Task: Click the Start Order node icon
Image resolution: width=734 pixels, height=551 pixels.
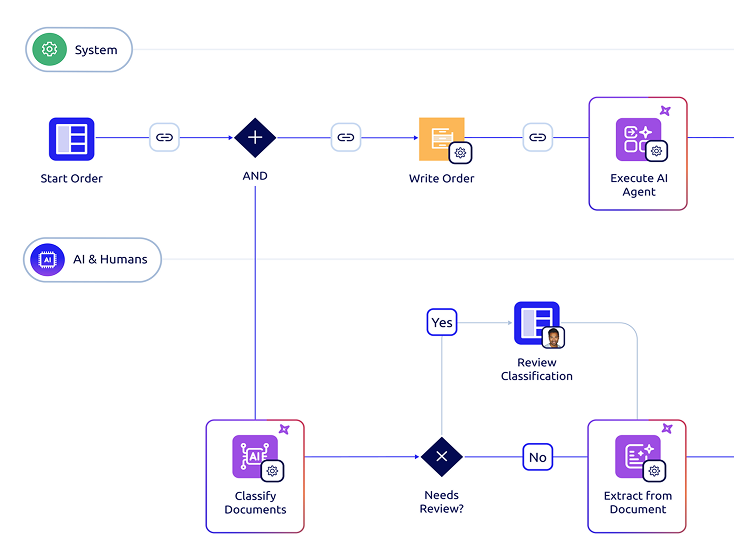Action: [x=71, y=139]
